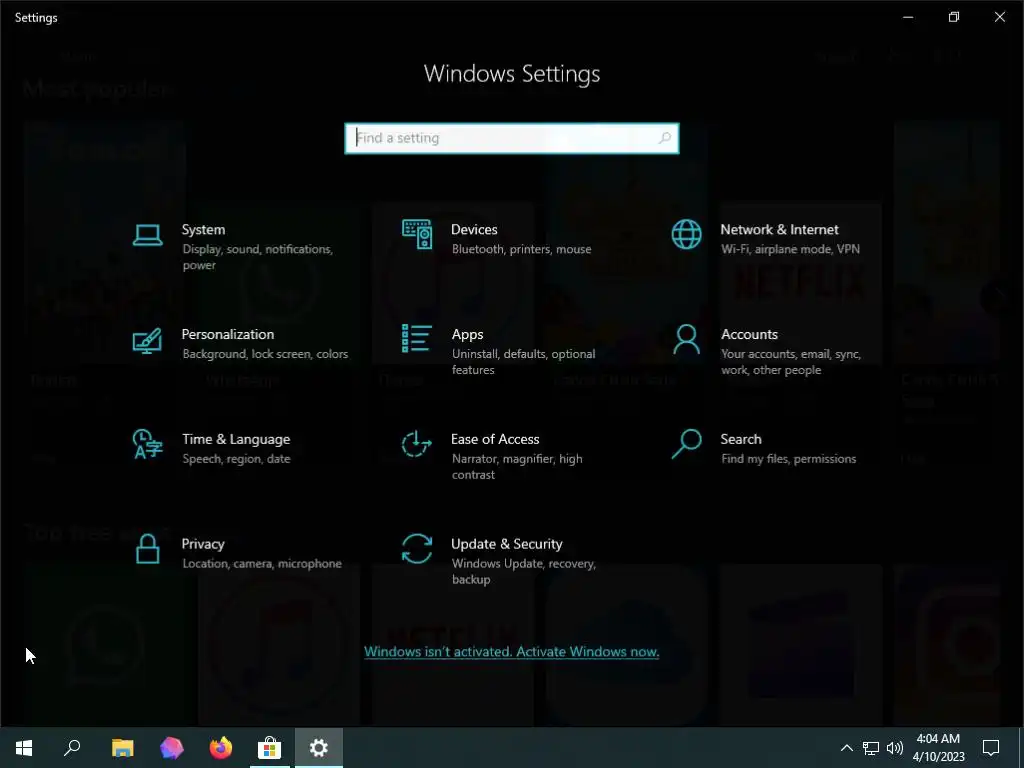Click the volume speaker tray icon
The width and height of the screenshot is (1024, 768).
(895, 748)
